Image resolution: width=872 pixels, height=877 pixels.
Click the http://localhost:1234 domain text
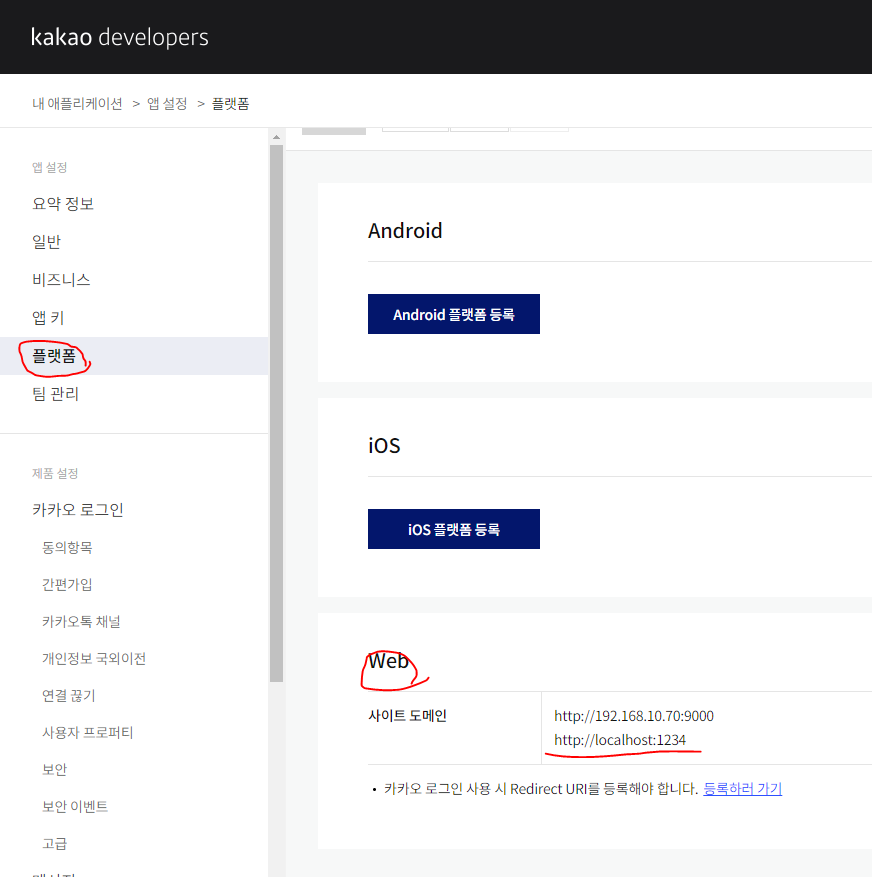click(x=620, y=740)
